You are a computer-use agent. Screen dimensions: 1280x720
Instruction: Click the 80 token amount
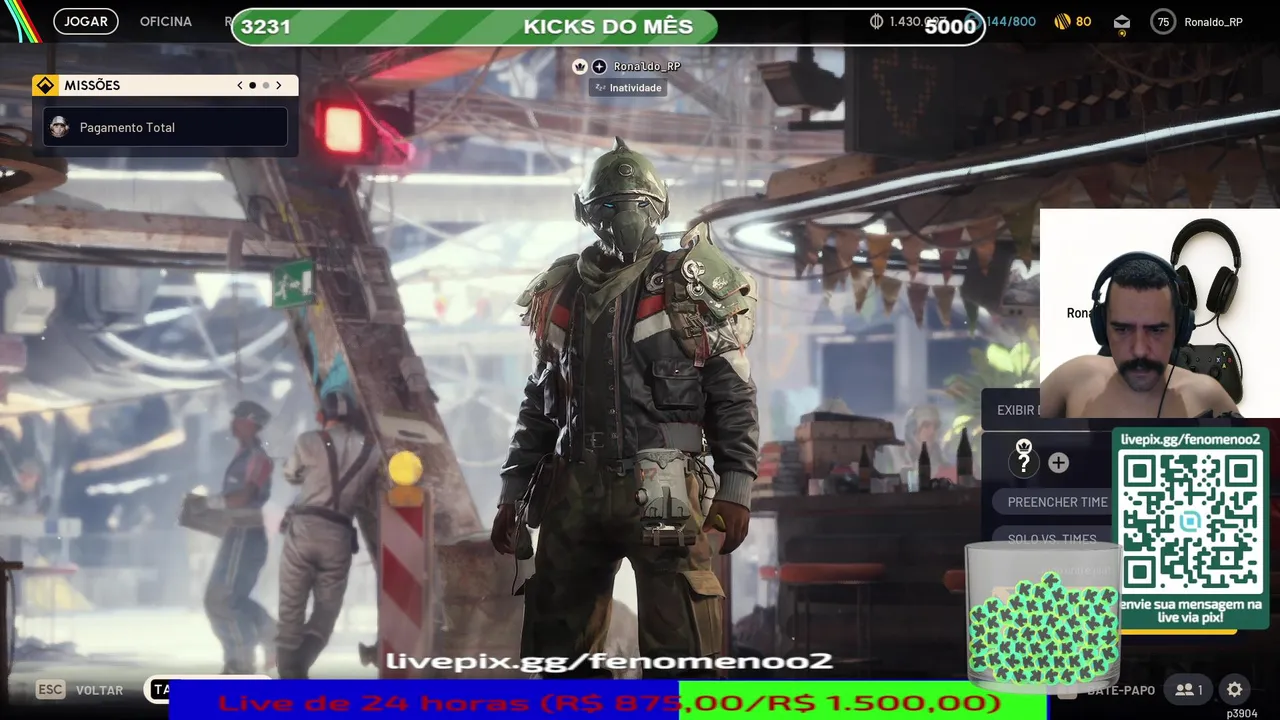coord(1083,21)
